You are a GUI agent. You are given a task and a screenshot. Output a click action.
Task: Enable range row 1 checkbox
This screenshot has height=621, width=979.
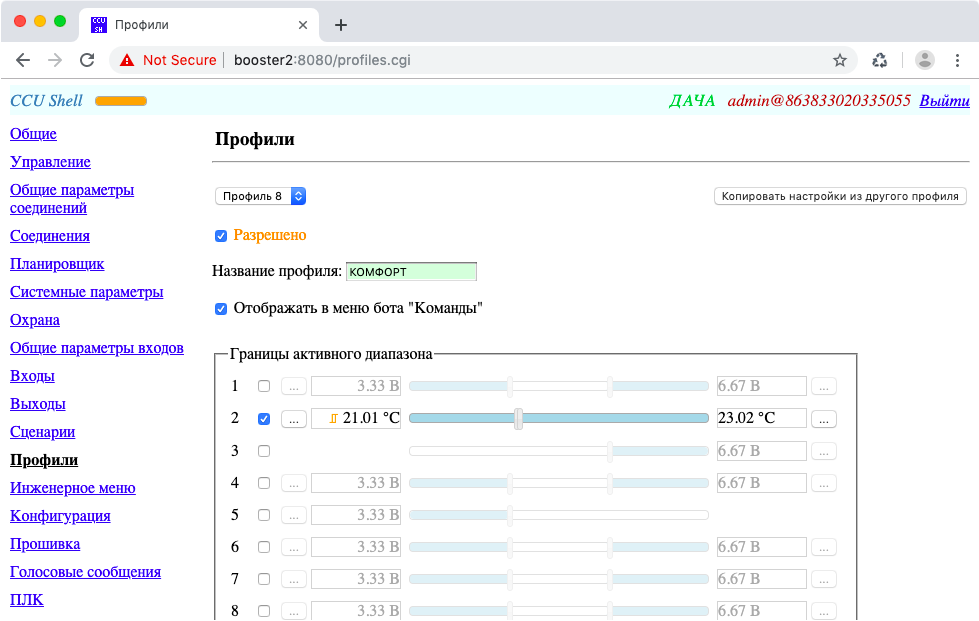point(264,386)
